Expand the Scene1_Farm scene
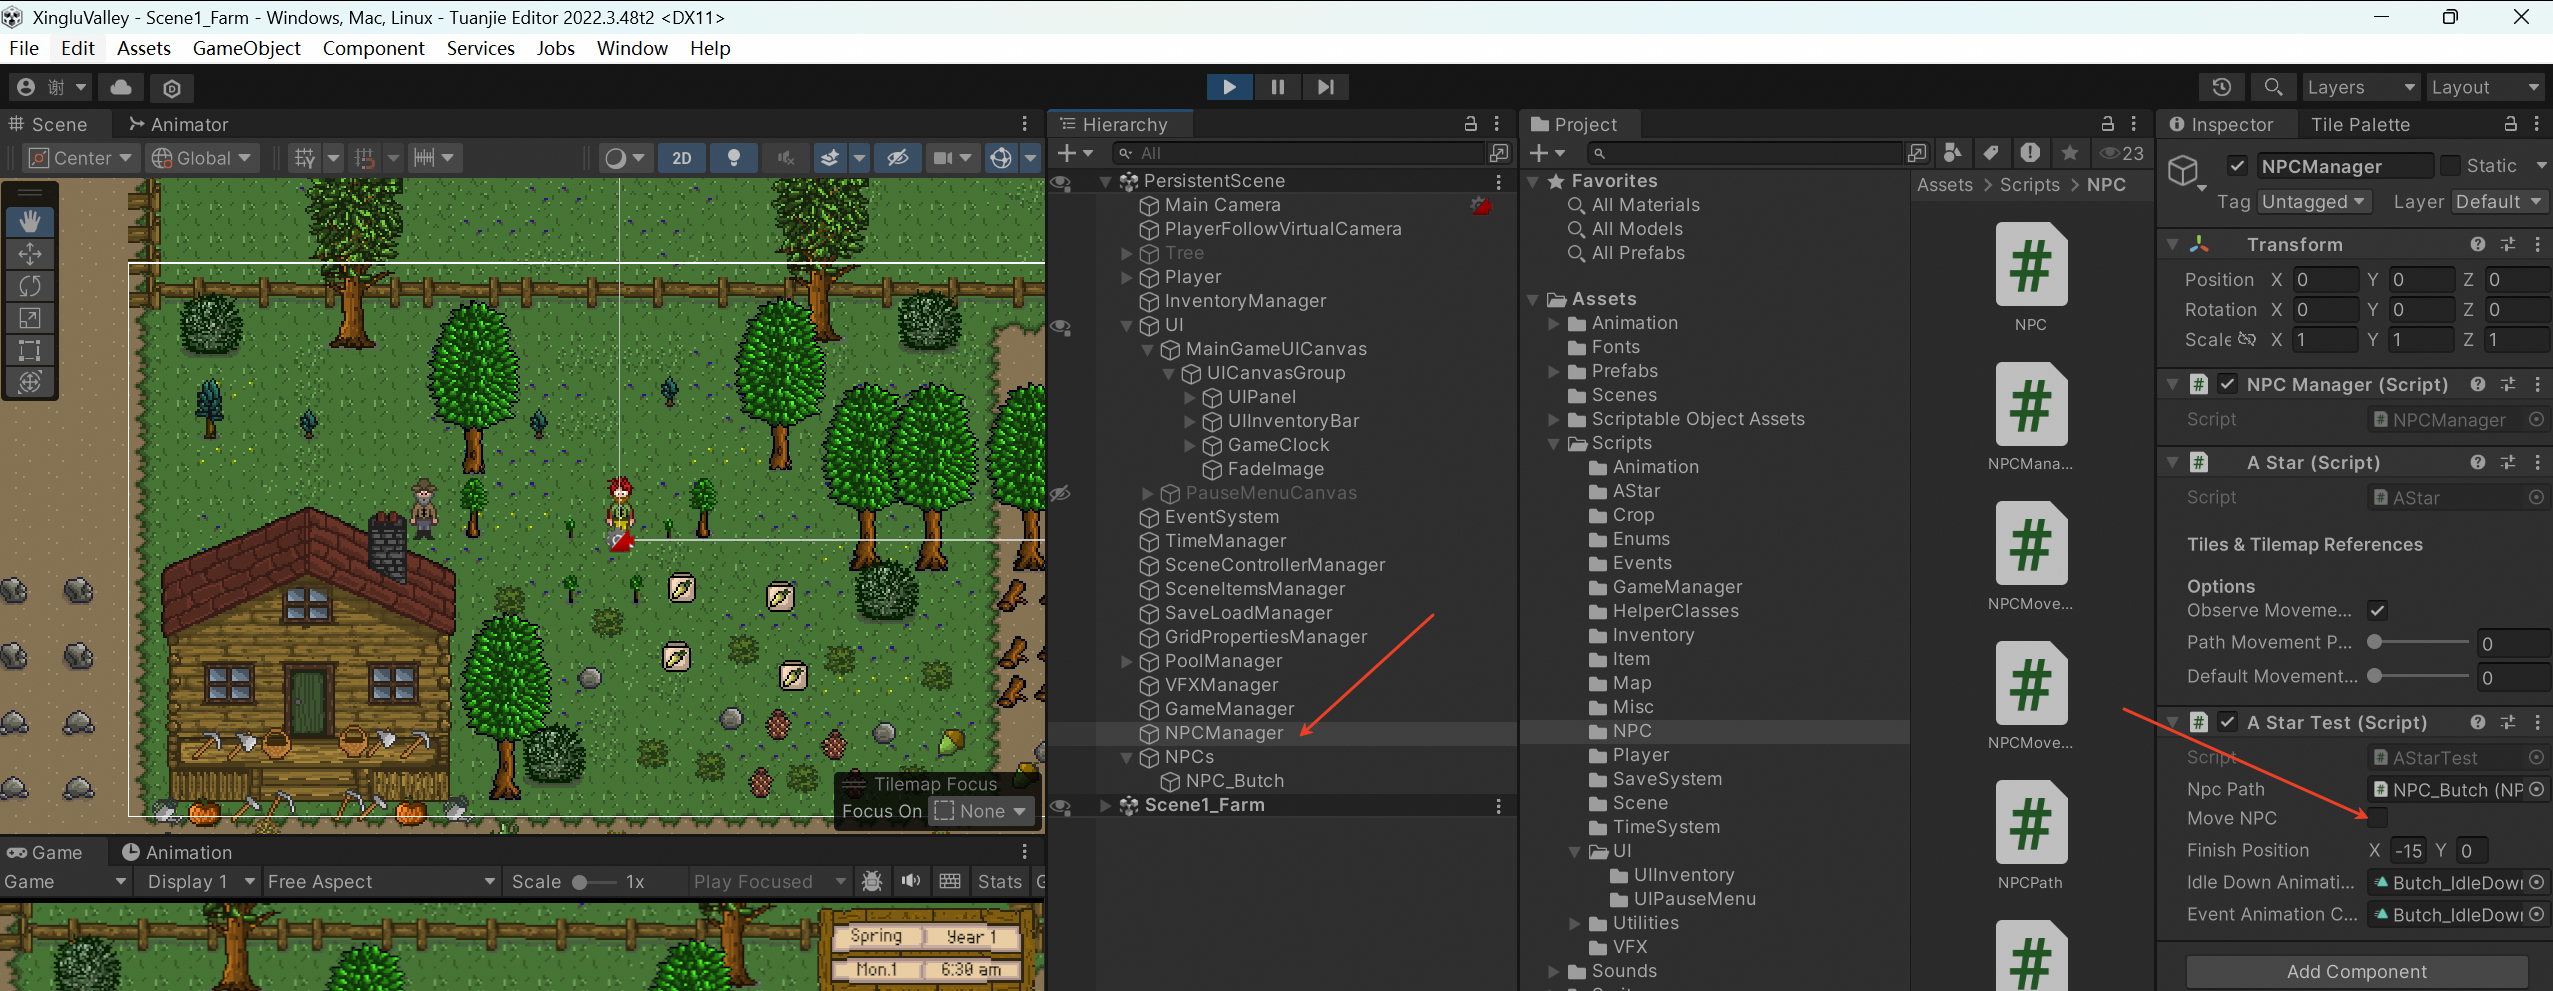 pyautogui.click(x=1105, y=806)
